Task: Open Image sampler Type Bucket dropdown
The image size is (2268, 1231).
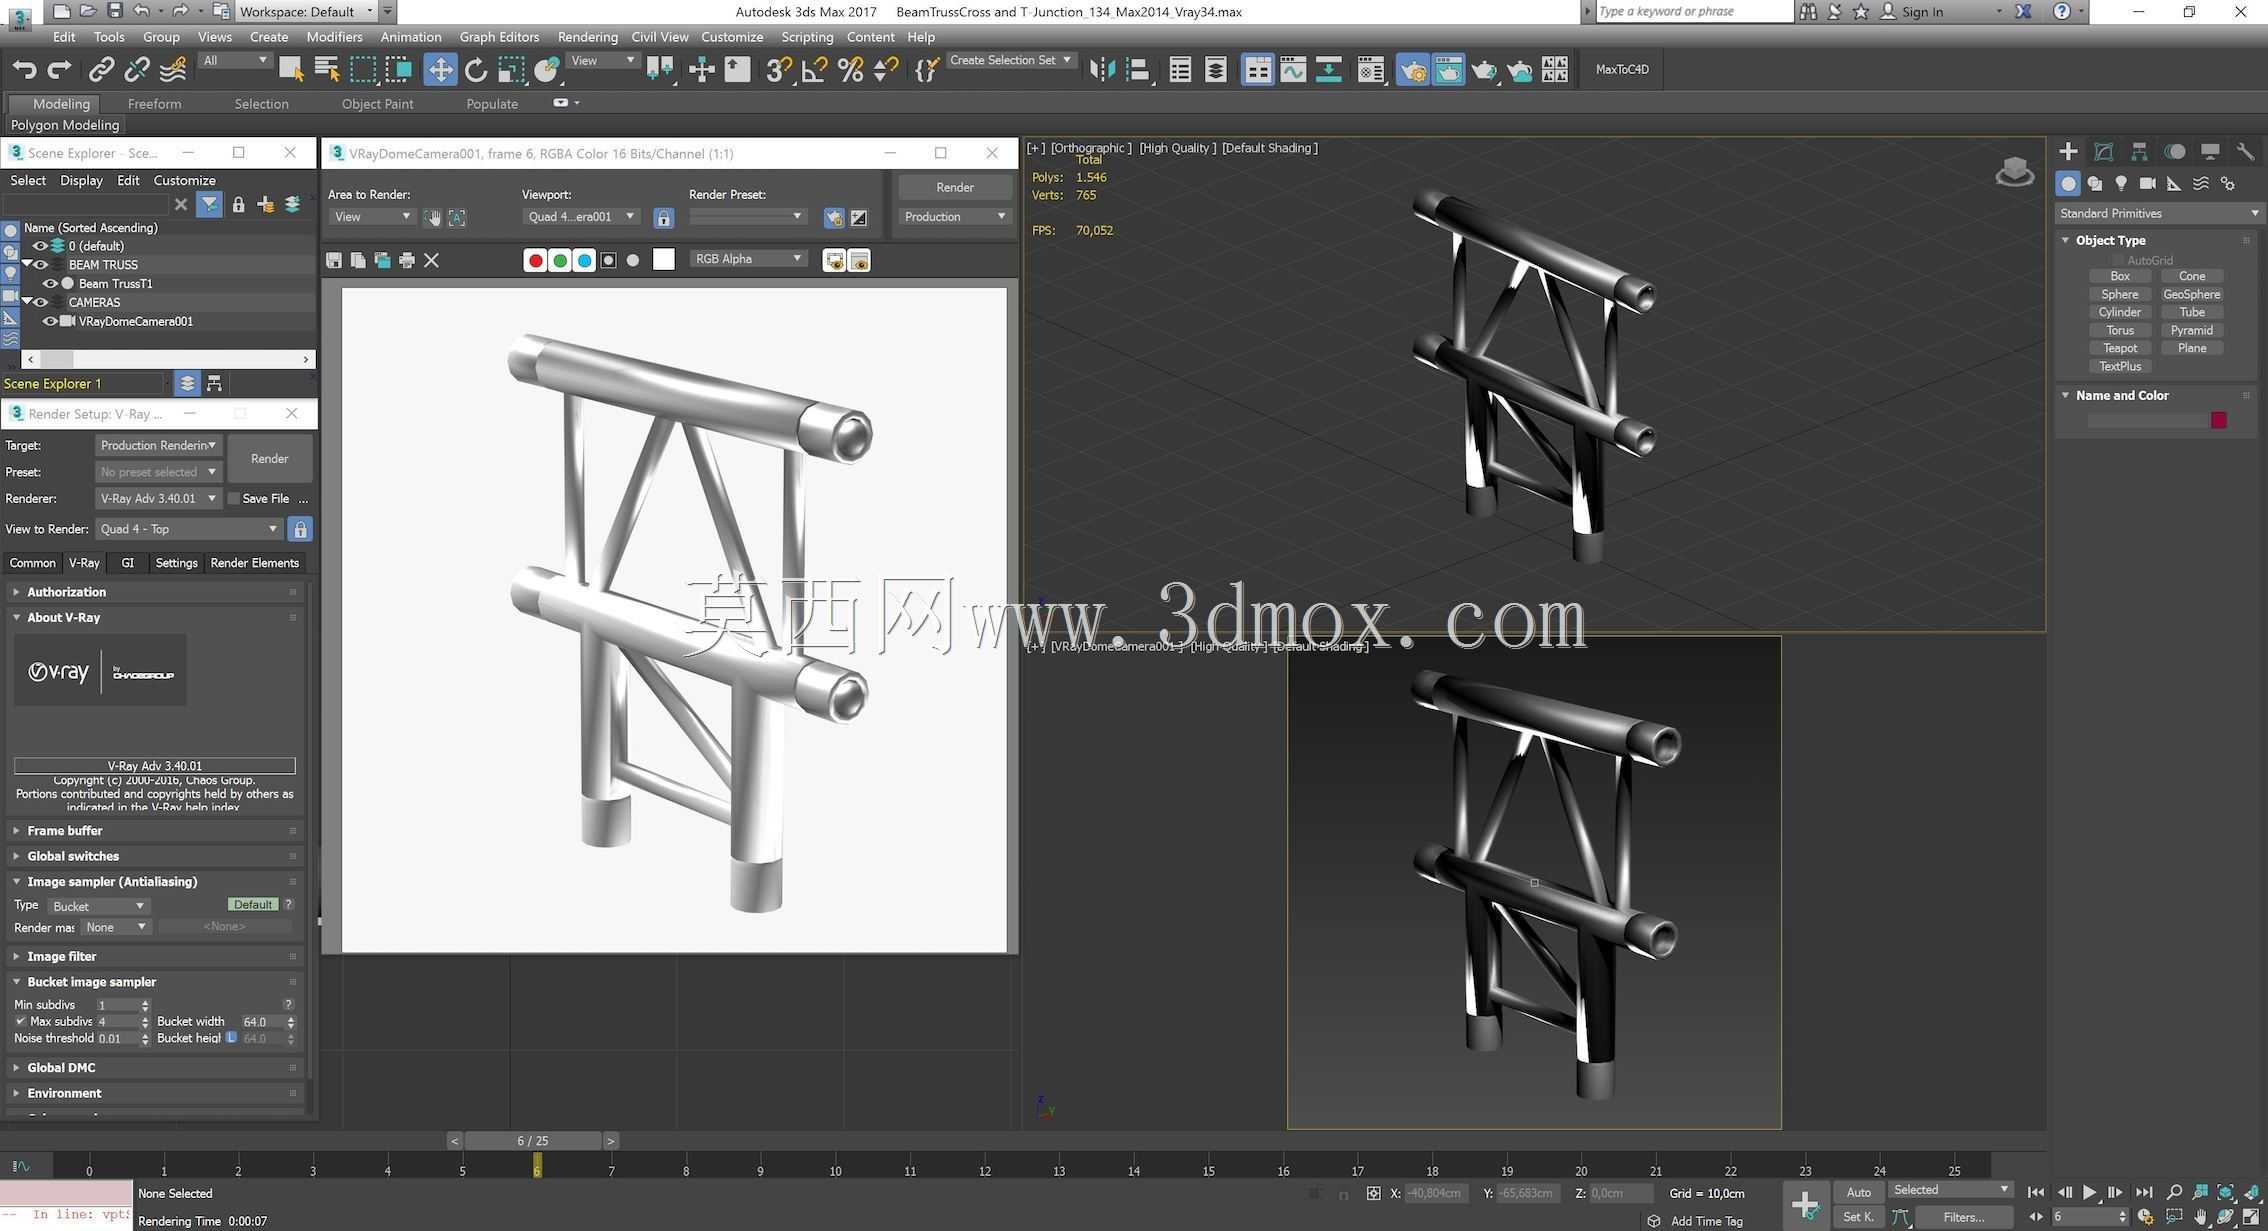Action: (100, 906)
